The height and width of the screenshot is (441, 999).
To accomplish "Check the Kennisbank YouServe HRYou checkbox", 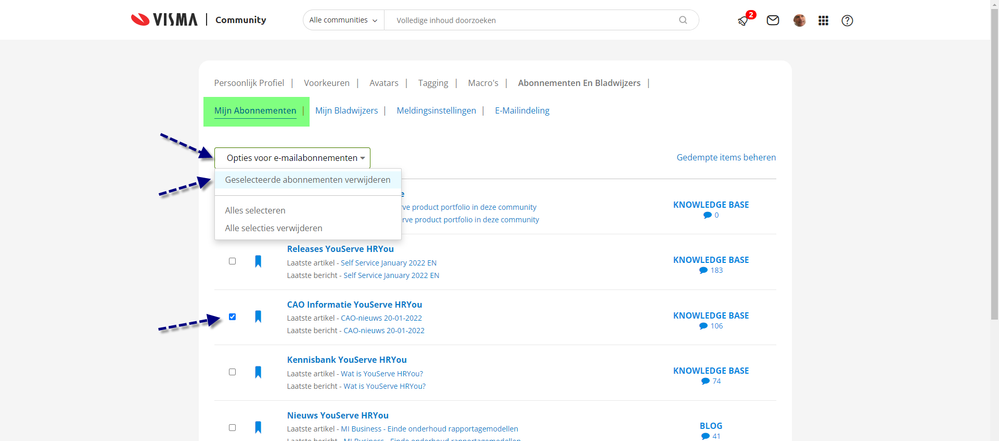I will [x=232, y=372].
